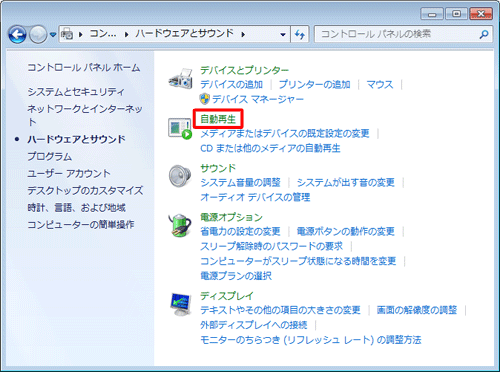Click 電源ボタンの動作の変更 link
The height and width of the screenshot is (372, 500).
tap(346, 231)
